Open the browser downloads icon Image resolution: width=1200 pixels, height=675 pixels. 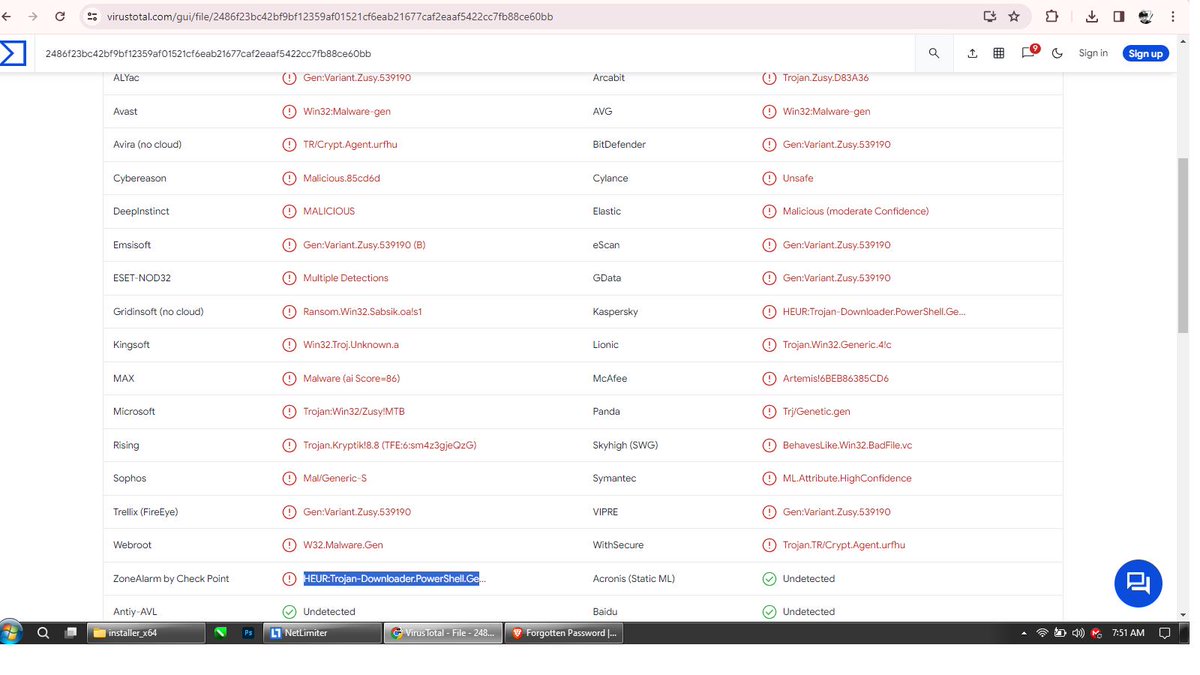[x=1092, y=17]
